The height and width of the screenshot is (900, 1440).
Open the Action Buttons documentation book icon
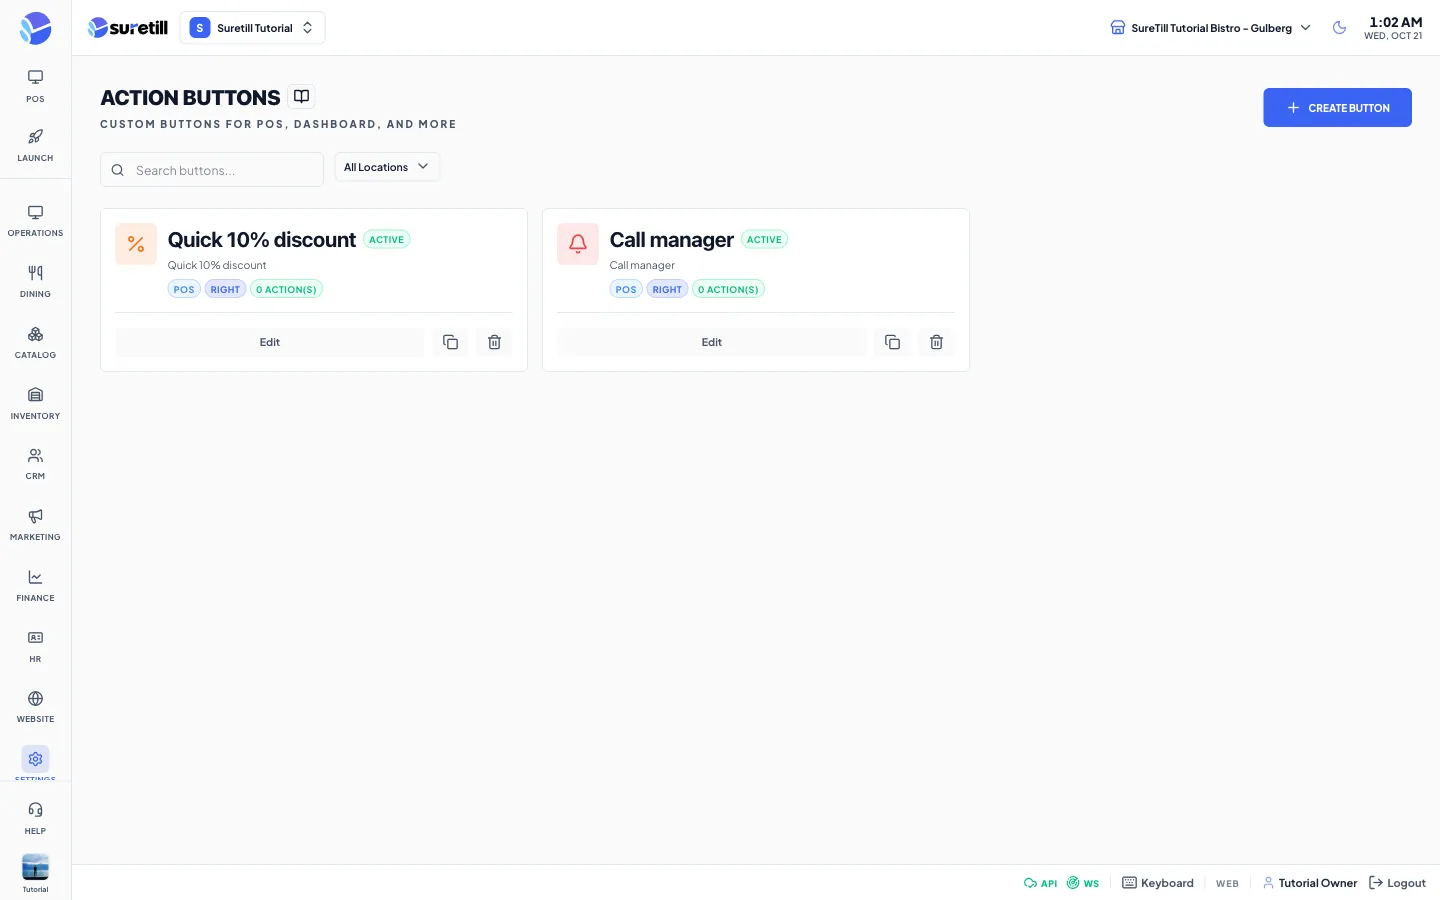pos(301,97)
